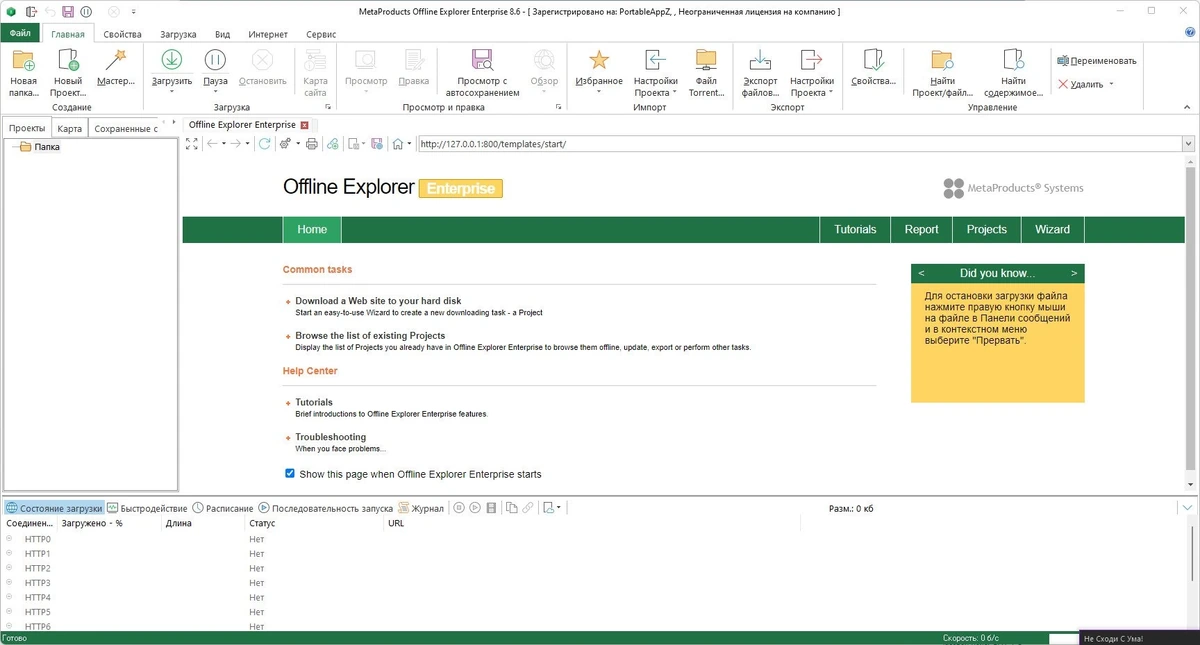
Task: Select the Папка folder in tree
Action: pos(47,147)
